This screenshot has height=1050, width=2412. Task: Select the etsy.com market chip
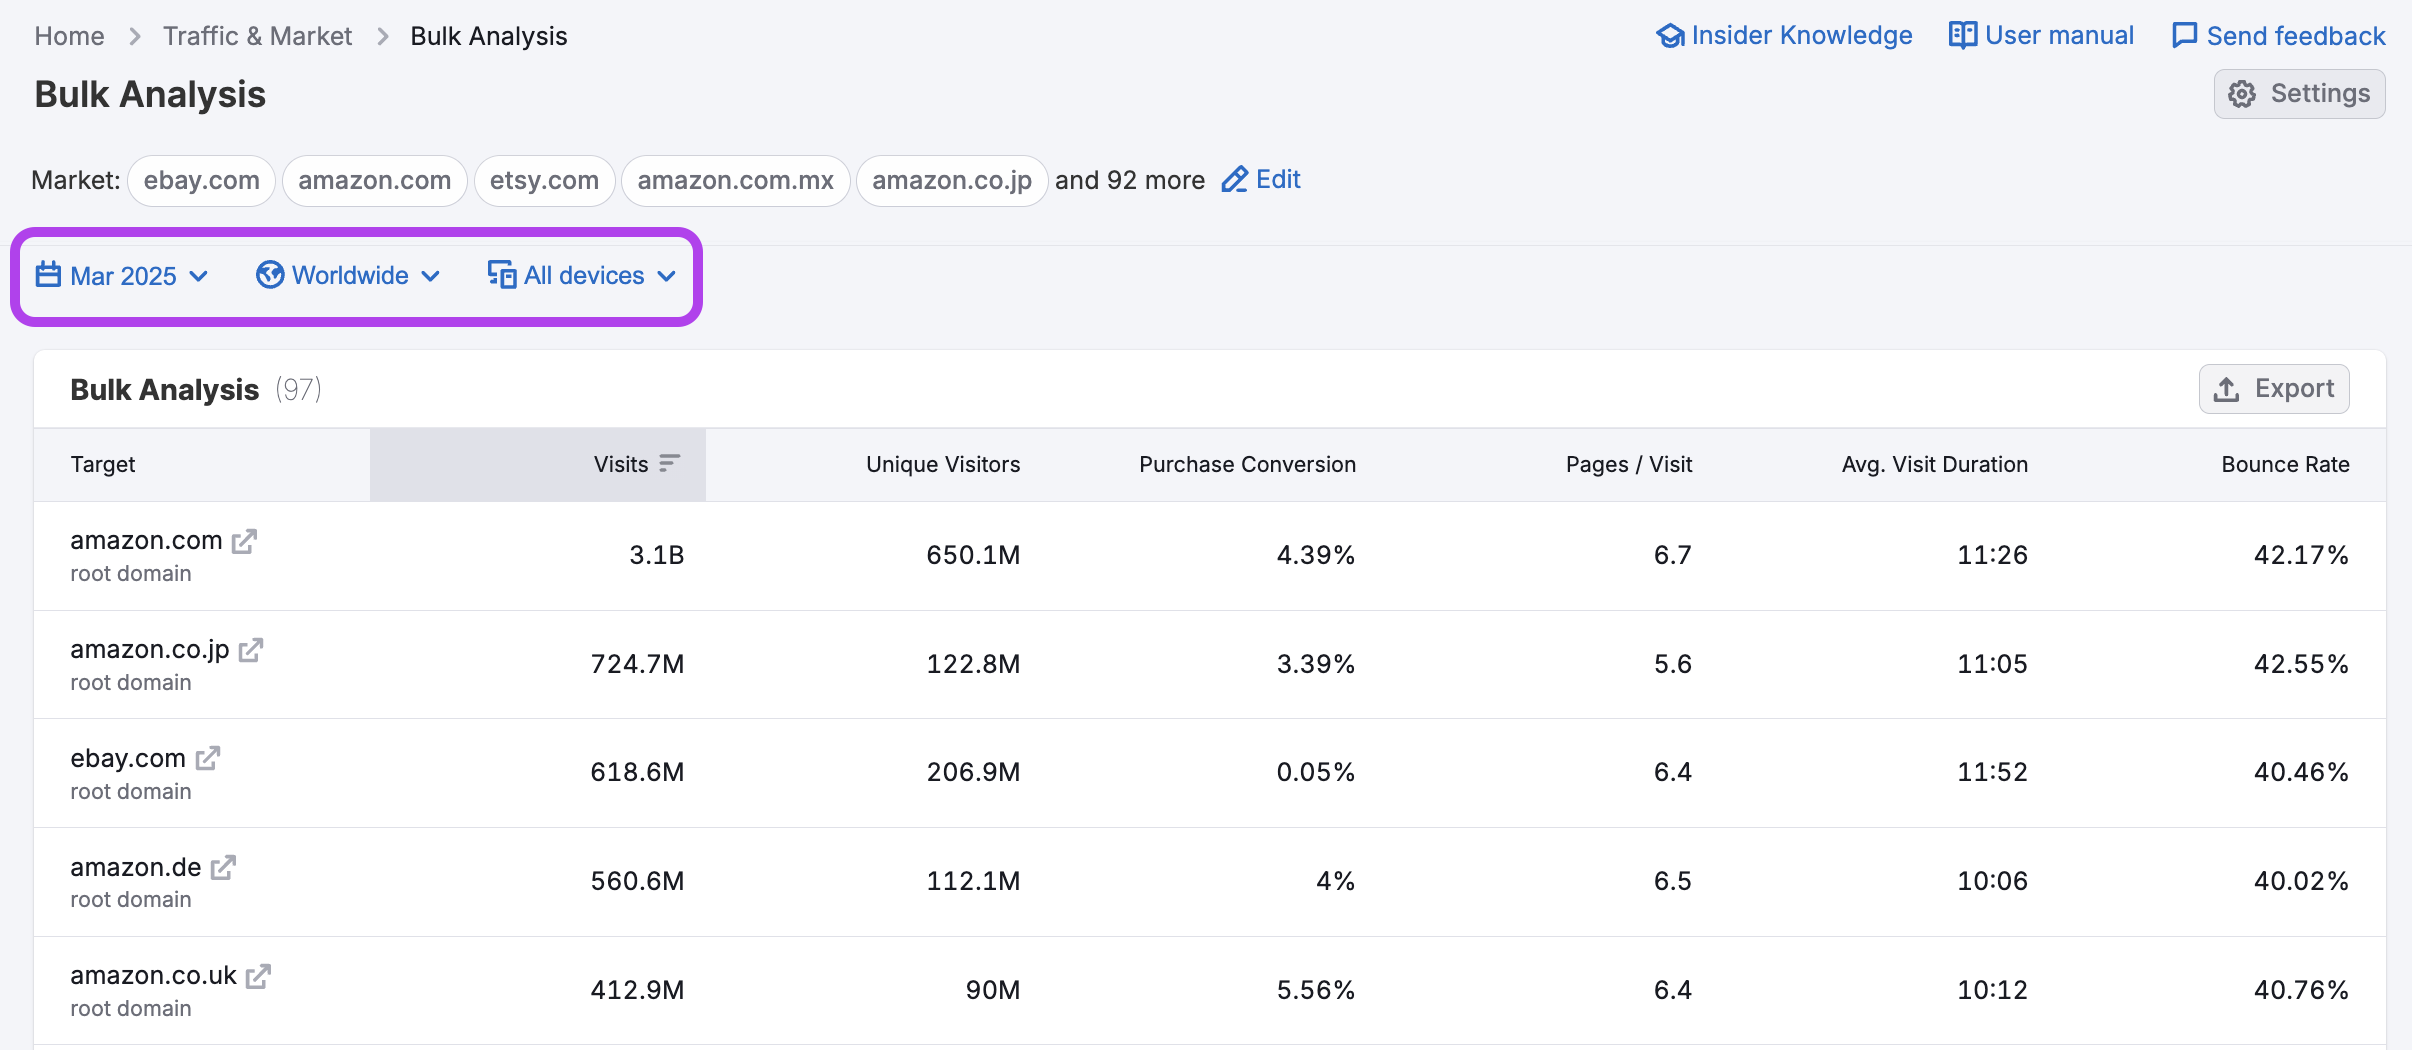pos(544,181)
